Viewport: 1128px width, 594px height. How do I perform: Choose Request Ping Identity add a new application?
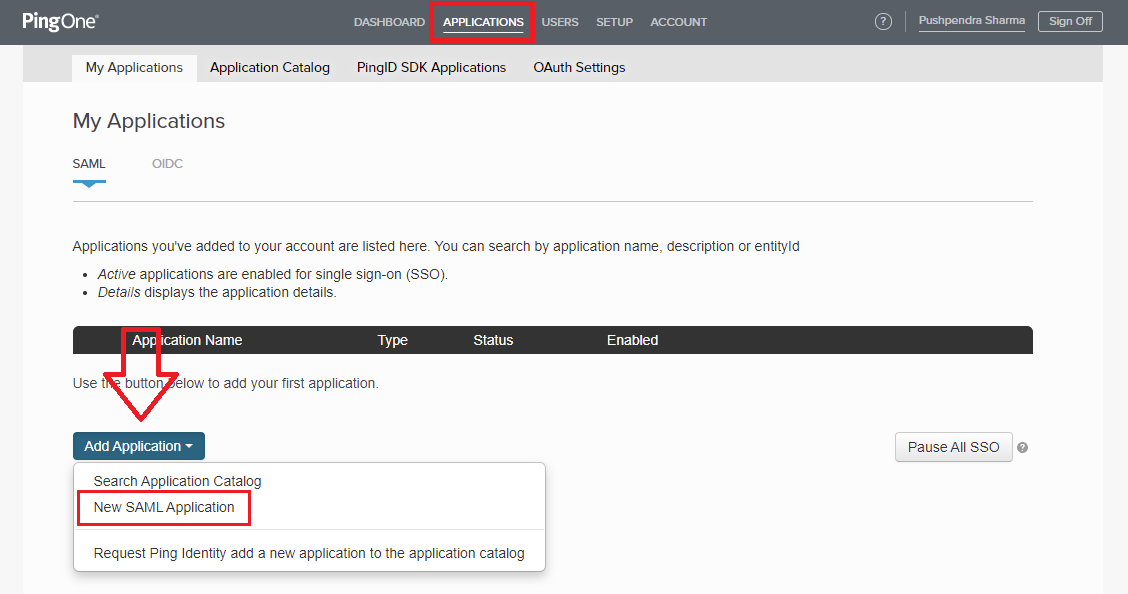point(308,553)
